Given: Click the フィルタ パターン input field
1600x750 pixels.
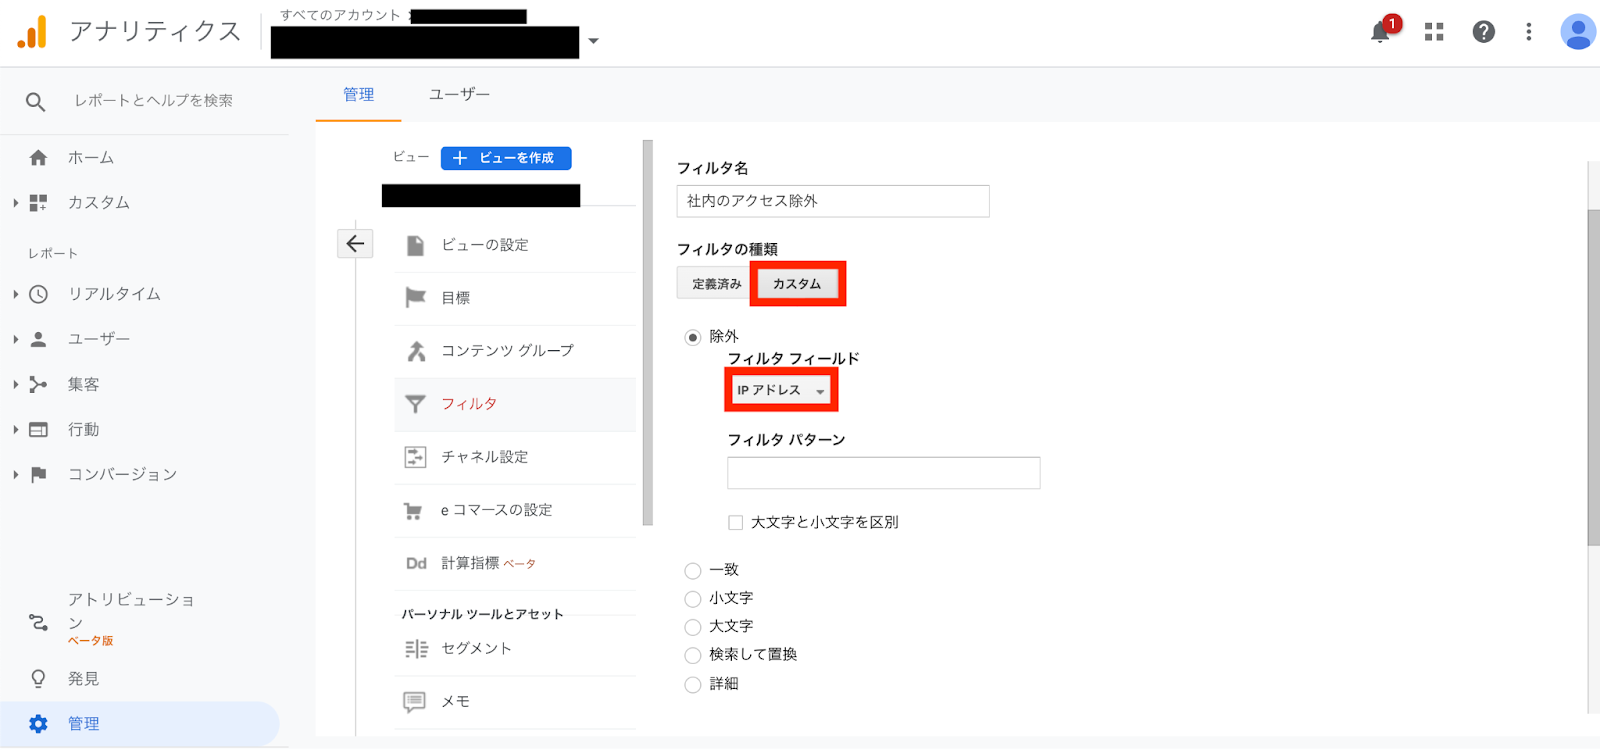Looking at the screenshot, I should [x=883, y=473].
